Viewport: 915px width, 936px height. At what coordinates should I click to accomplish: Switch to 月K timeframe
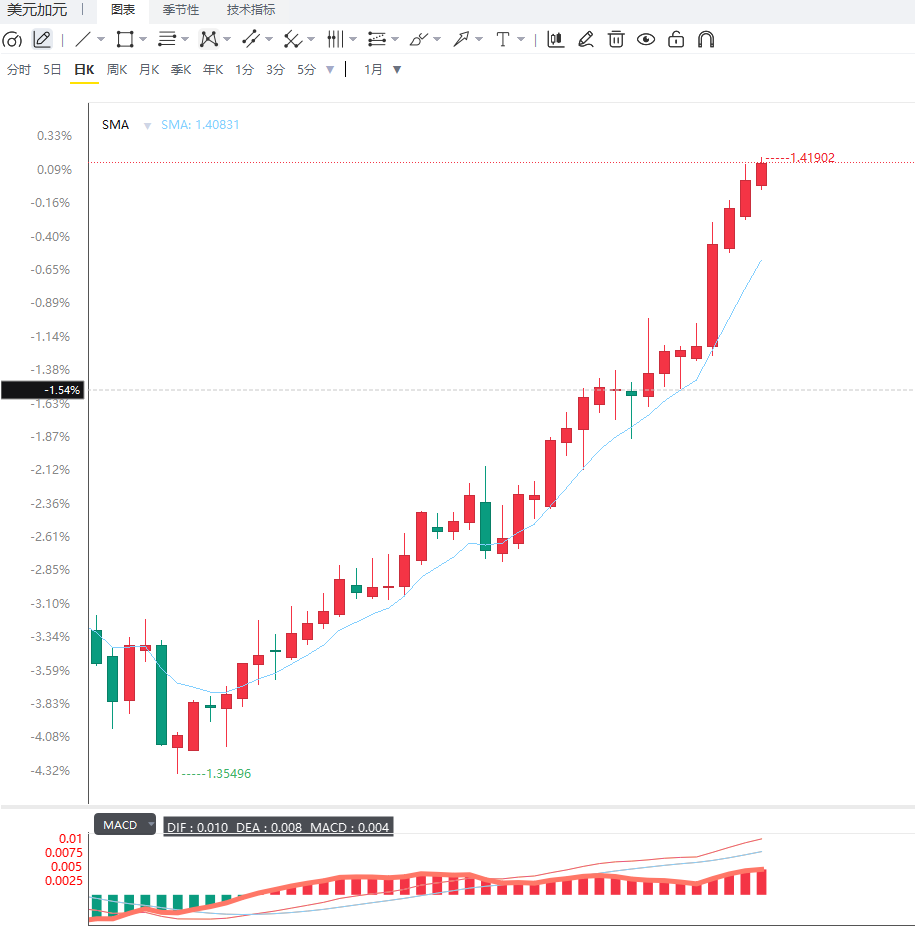(x=149, y=70)
